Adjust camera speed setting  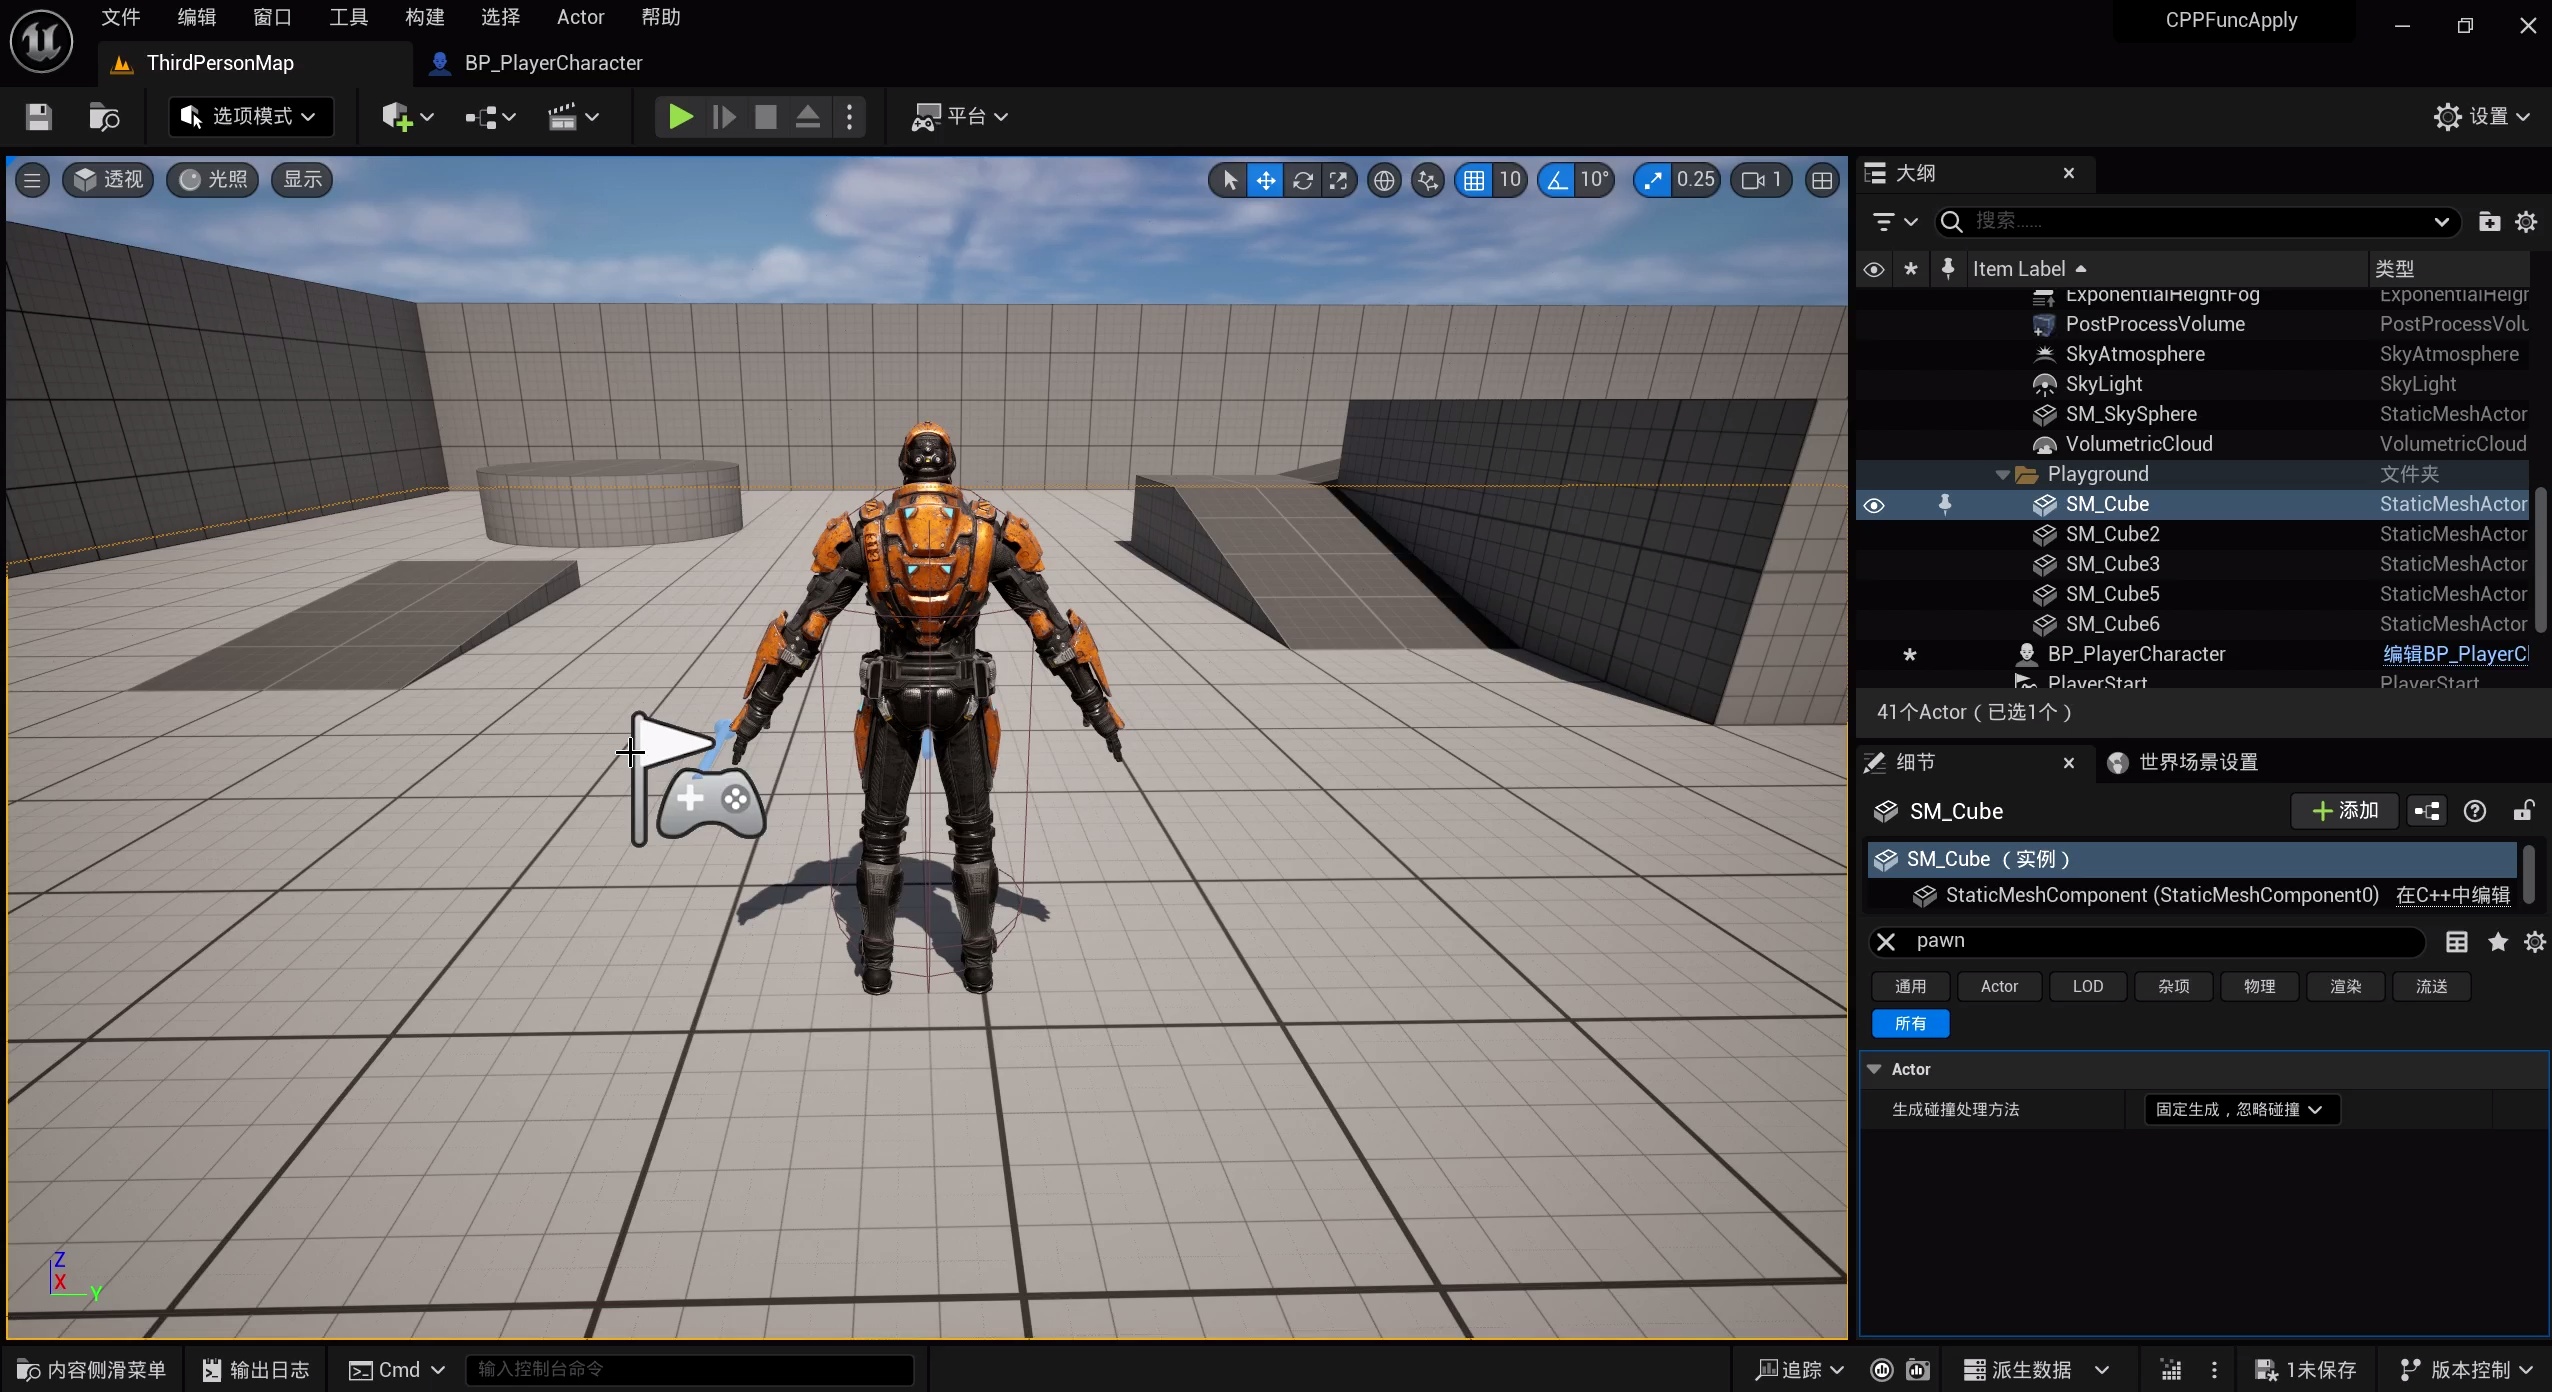tap(1761, 180)
